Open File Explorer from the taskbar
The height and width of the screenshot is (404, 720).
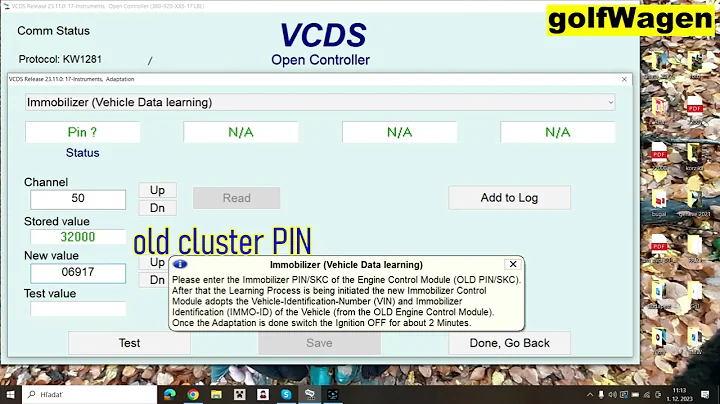(216, 394)
